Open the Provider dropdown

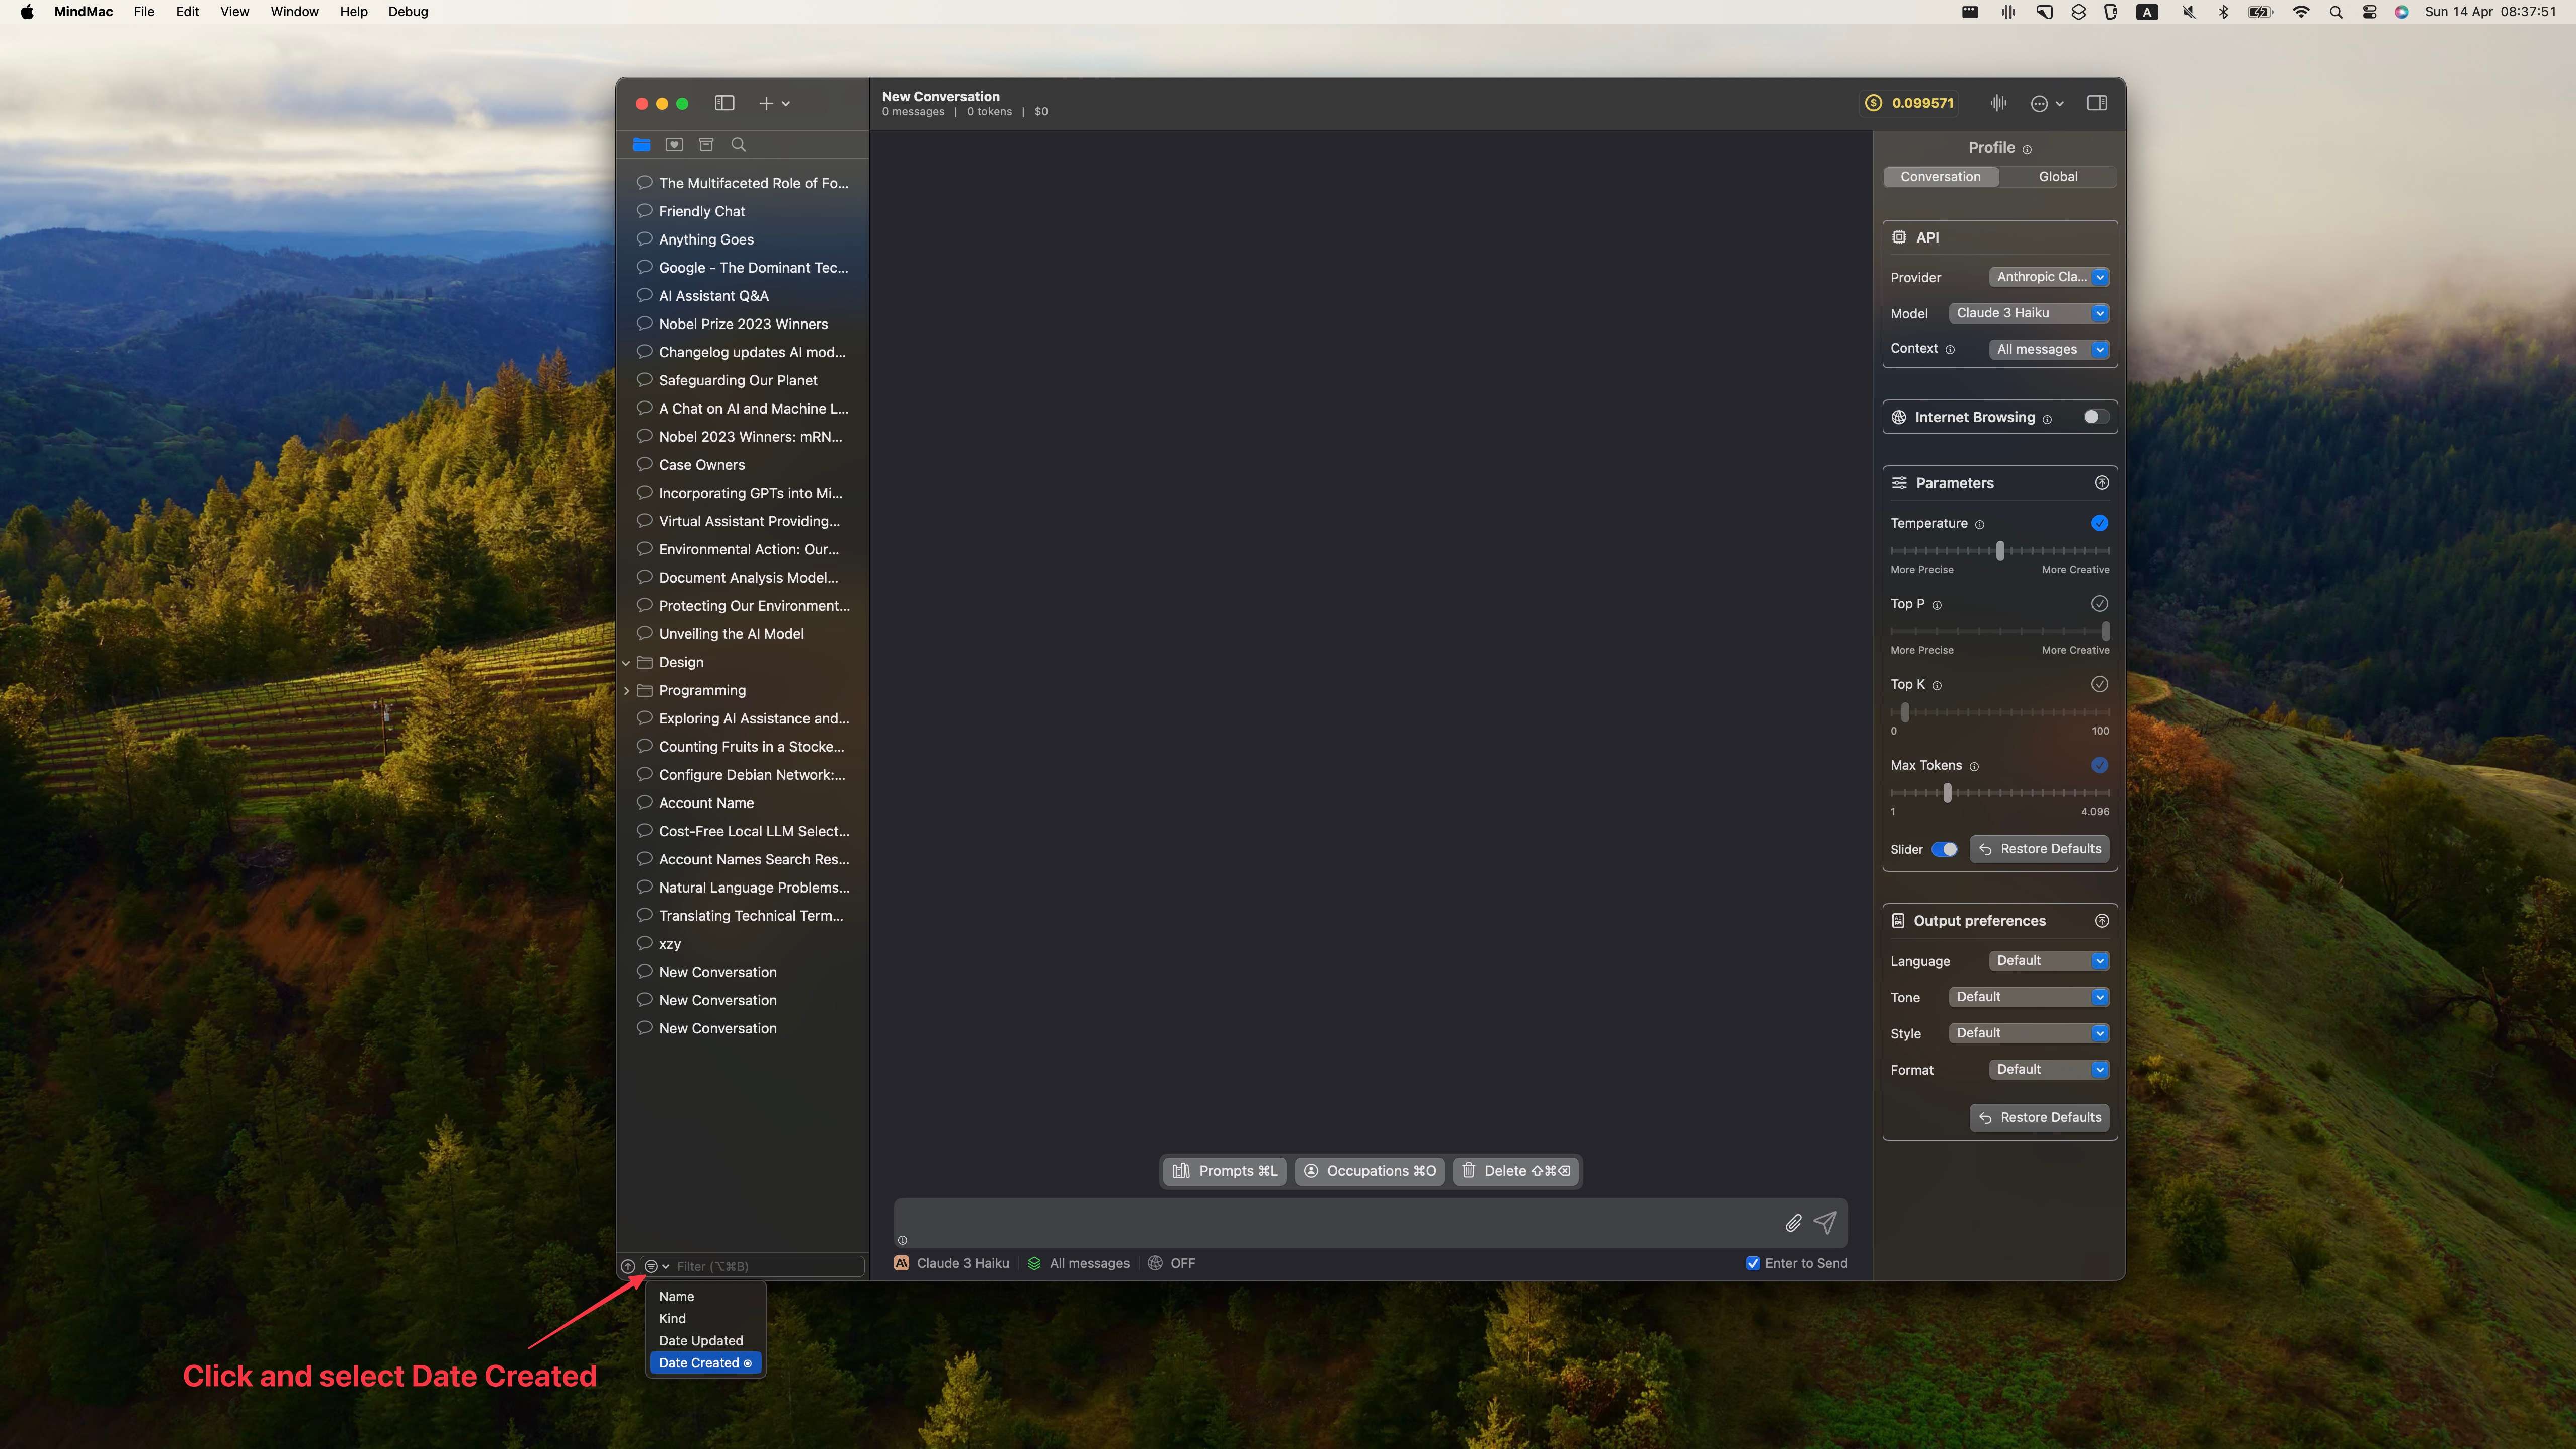point(2049,277)
